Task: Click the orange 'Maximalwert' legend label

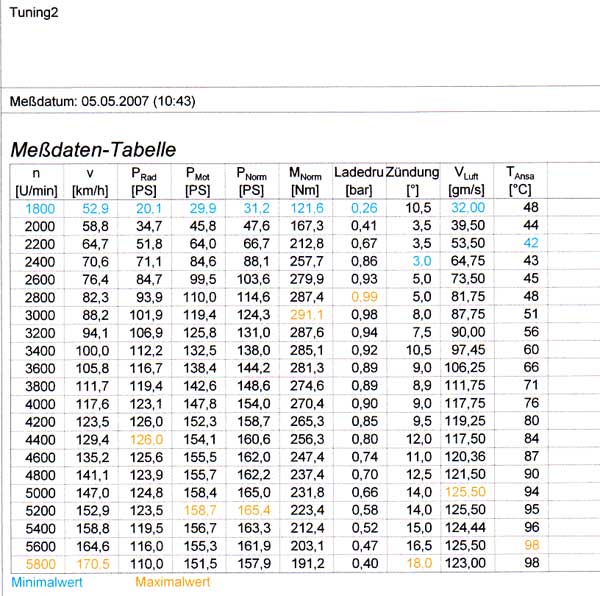Action: click(173, 582)
